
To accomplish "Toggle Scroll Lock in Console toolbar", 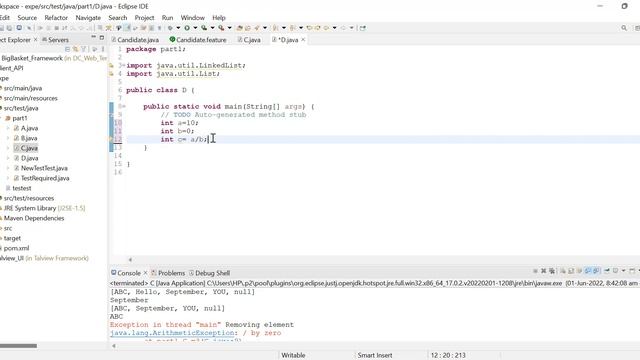I will (571, 271).
